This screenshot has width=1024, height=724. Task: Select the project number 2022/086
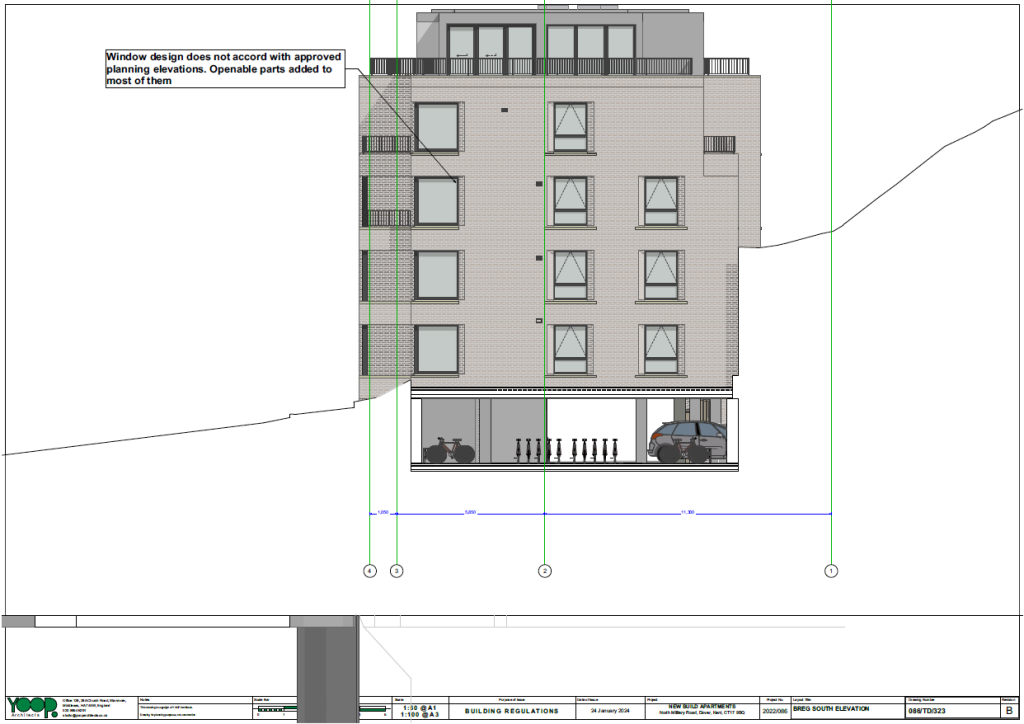click(x=775, y=711)
